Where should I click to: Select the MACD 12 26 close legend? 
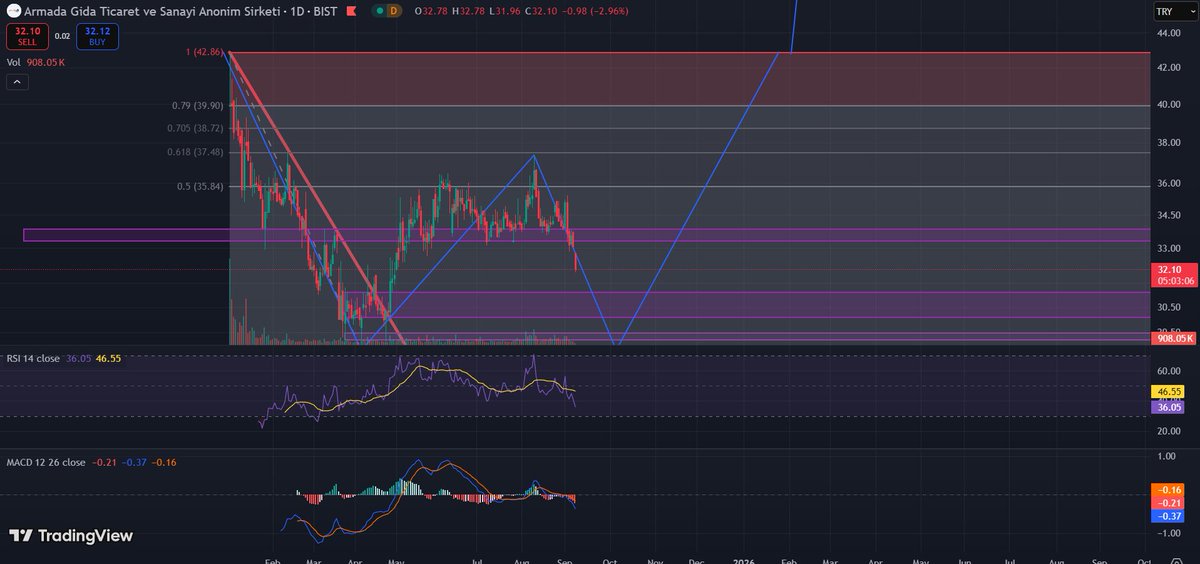coord(92,462)
